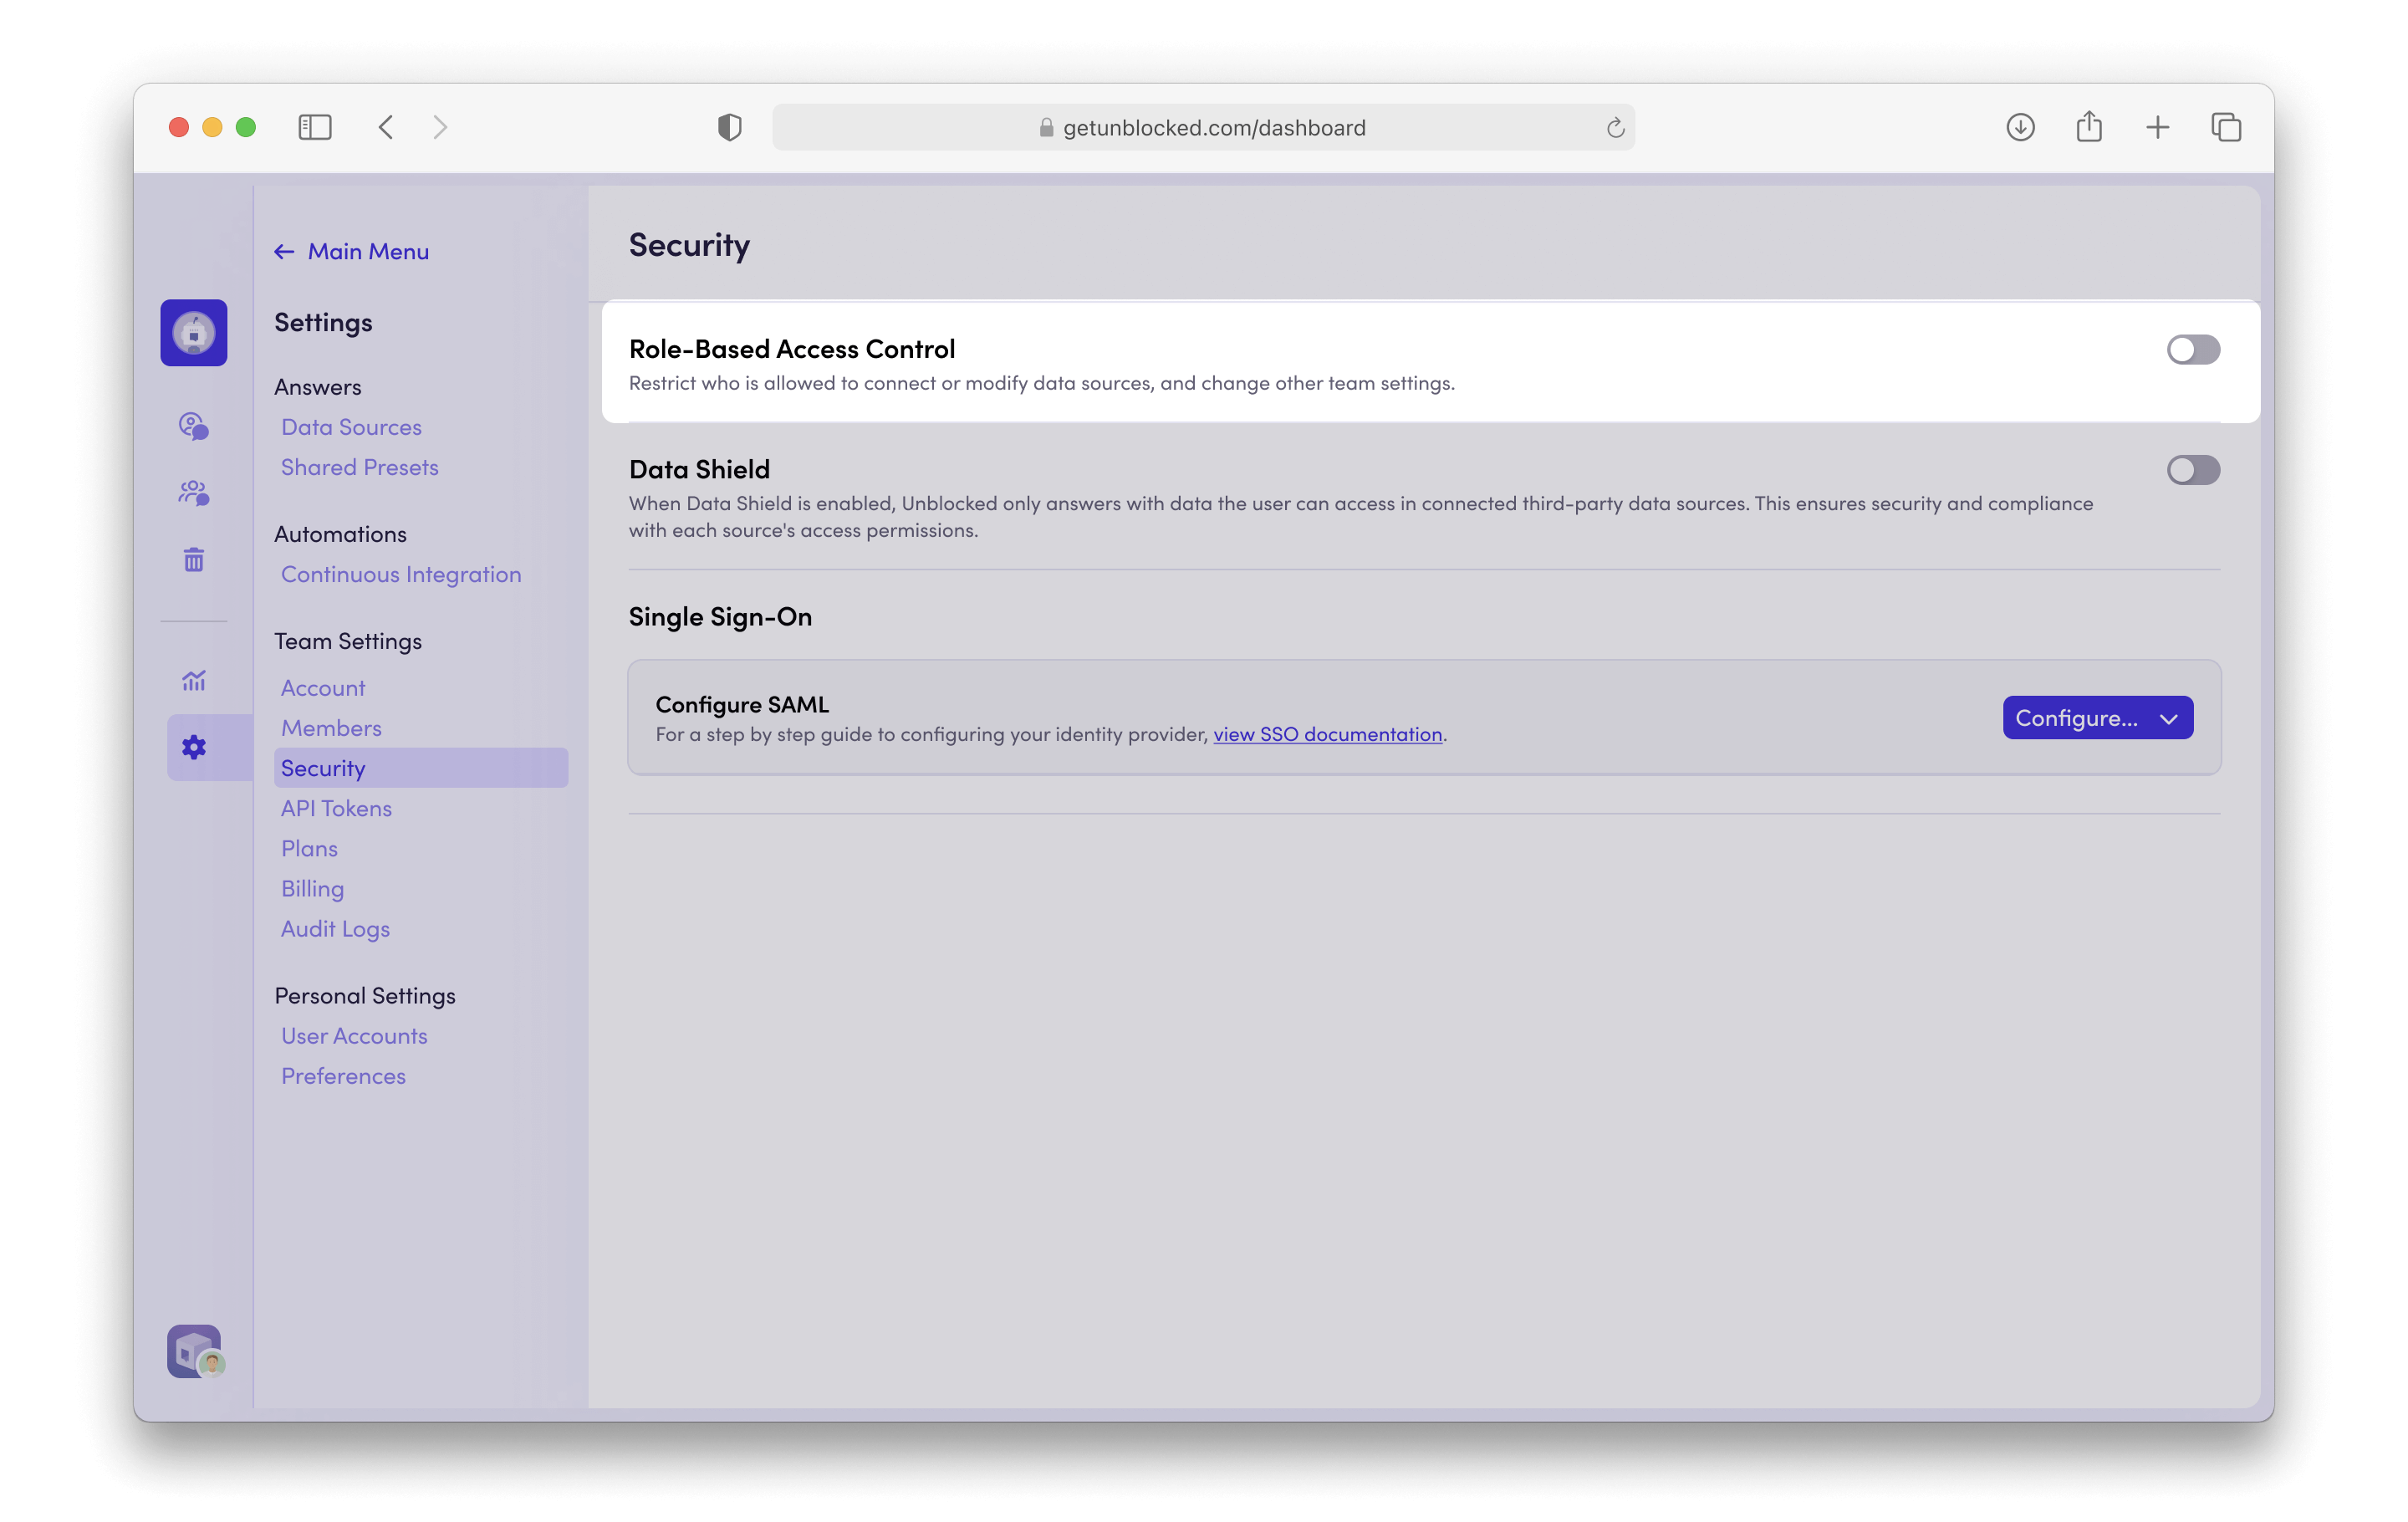Select Audit Logs in Team Settings
Image resolution: width=2408 pixels, height=1522 pixels.
point(335,929)
